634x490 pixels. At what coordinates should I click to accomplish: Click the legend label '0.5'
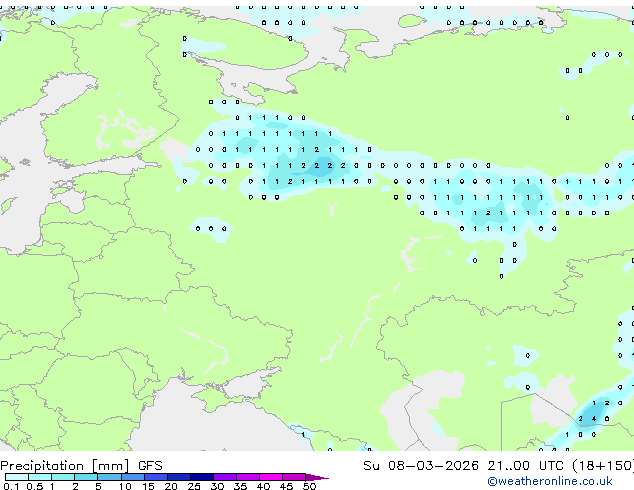click(x=35, y=486)
